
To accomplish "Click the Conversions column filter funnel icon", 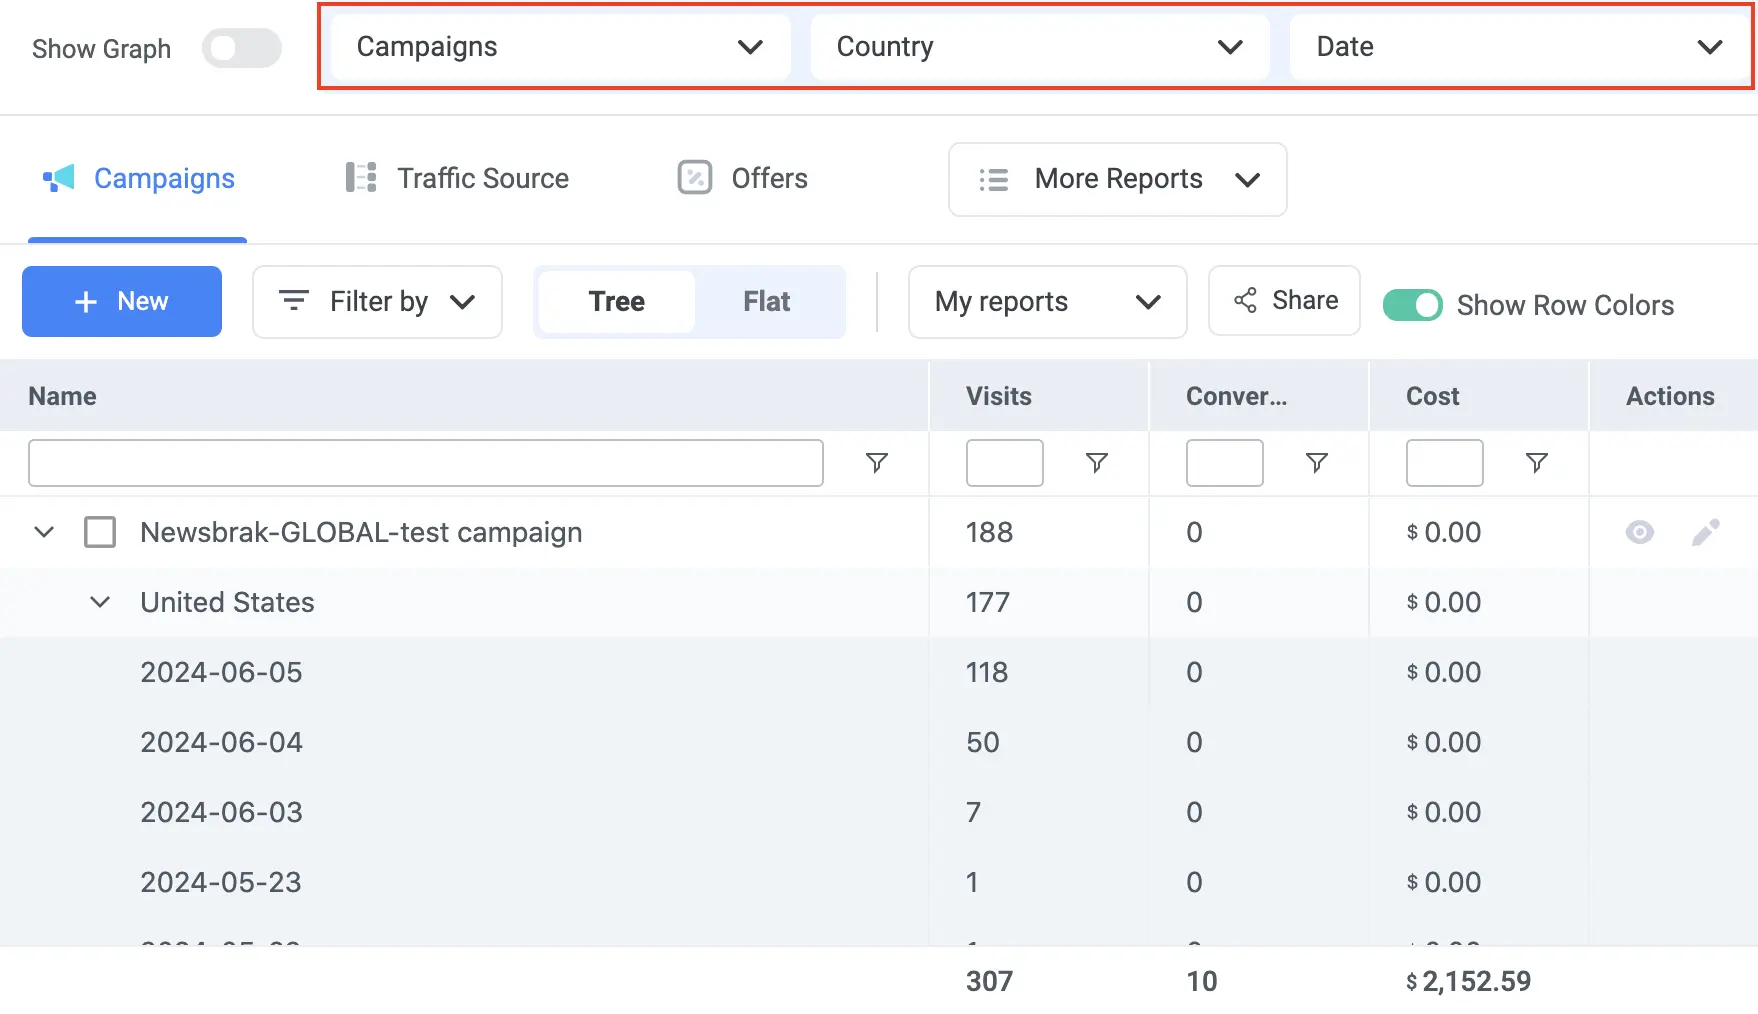I will pyautogui.click(x=1316, y=463).
